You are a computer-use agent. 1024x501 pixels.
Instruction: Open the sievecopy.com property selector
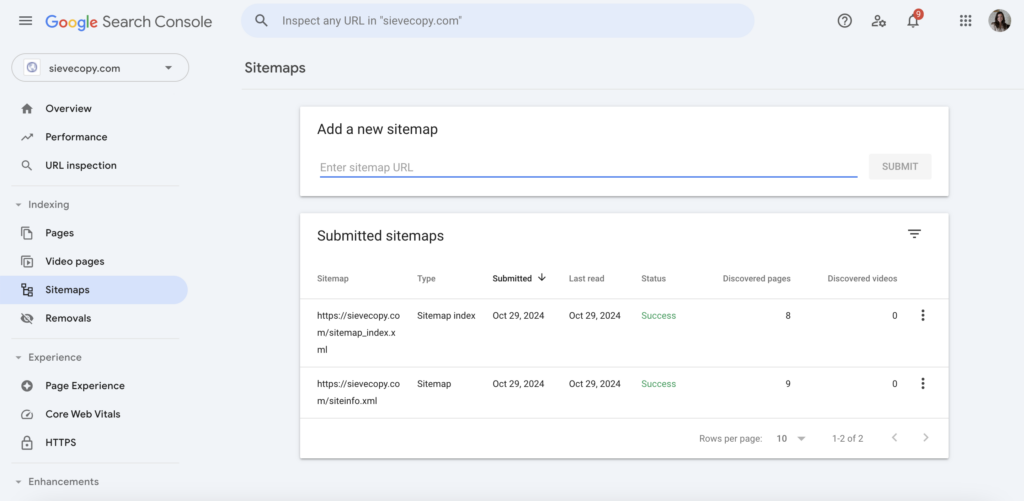point(100,68)
